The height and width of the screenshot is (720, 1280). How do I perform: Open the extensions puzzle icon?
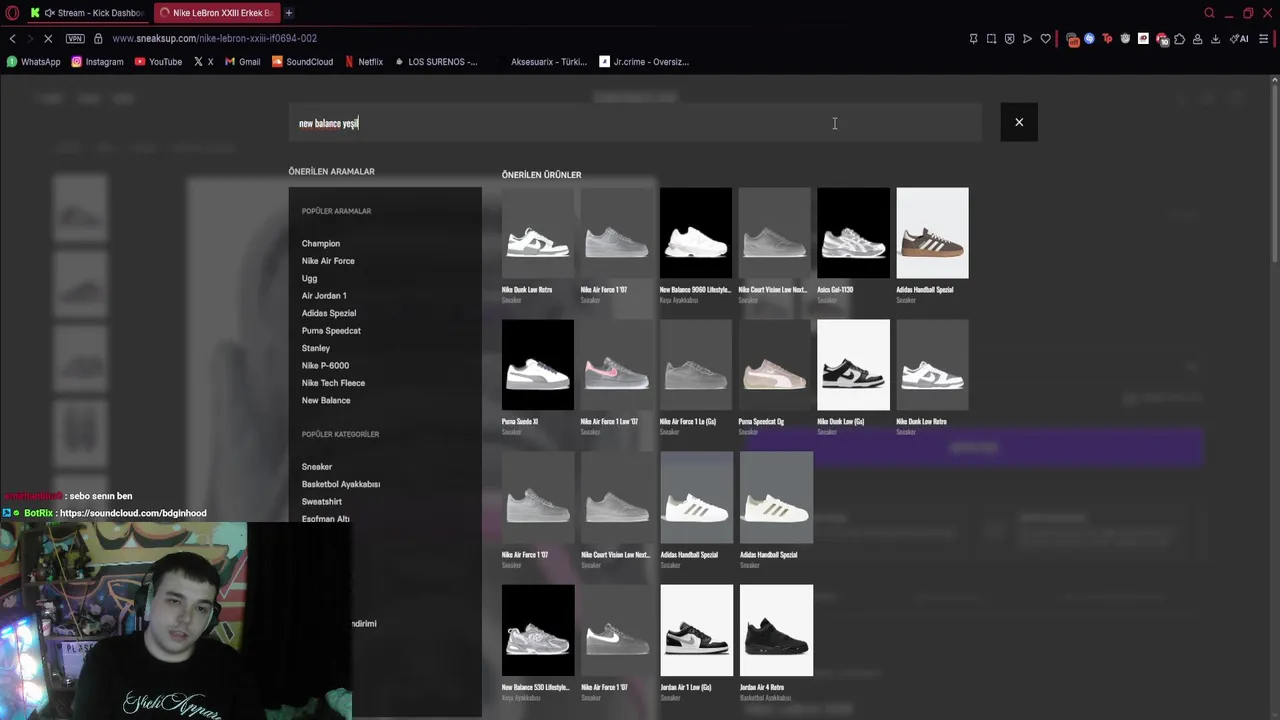(1179, 39)
